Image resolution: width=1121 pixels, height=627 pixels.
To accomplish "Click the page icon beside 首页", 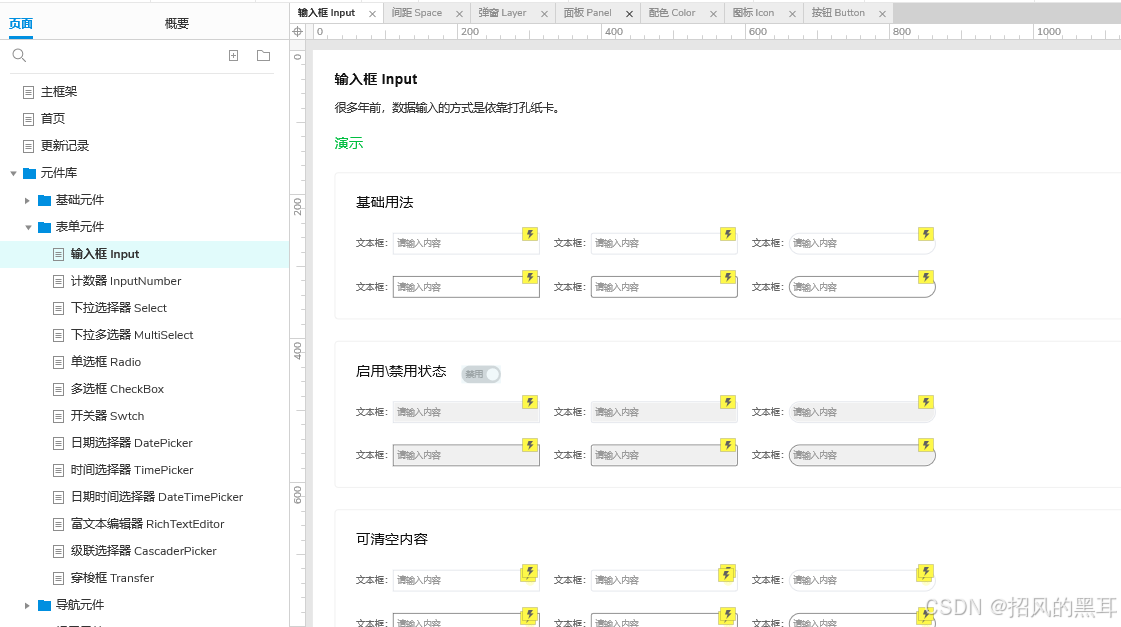I will coord(29,119).
